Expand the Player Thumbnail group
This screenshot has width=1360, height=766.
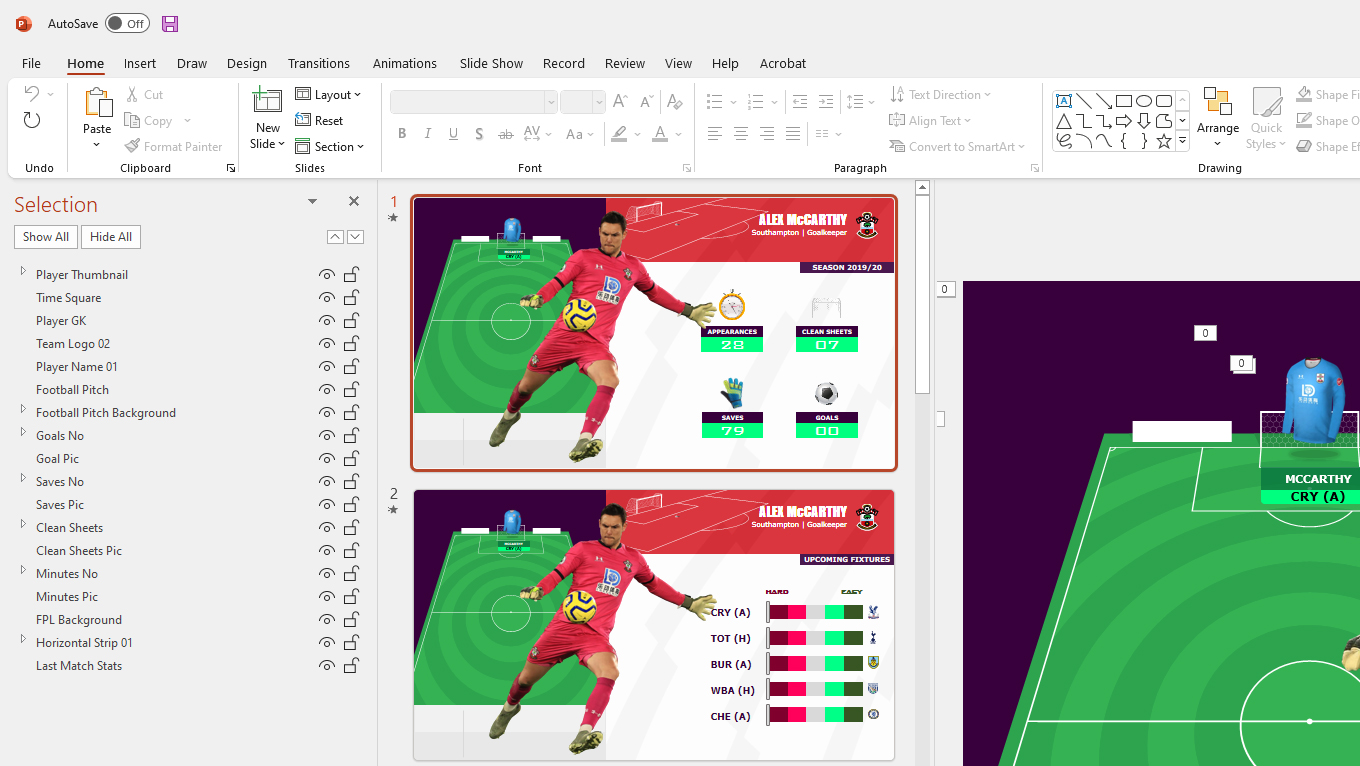[x=22, y=274]
